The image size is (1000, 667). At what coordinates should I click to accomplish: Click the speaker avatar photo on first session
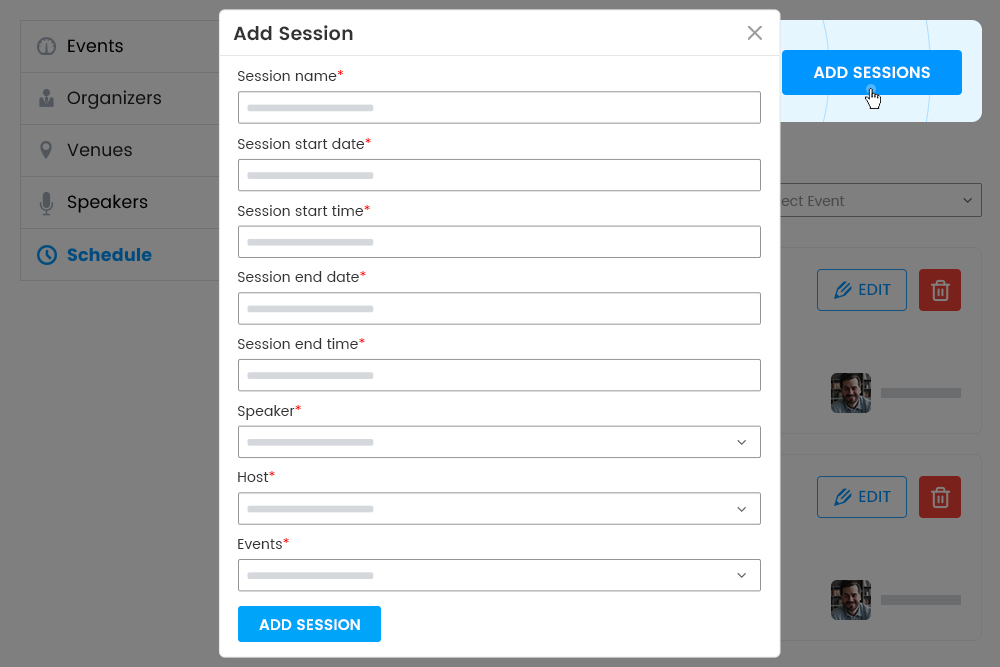850,392
